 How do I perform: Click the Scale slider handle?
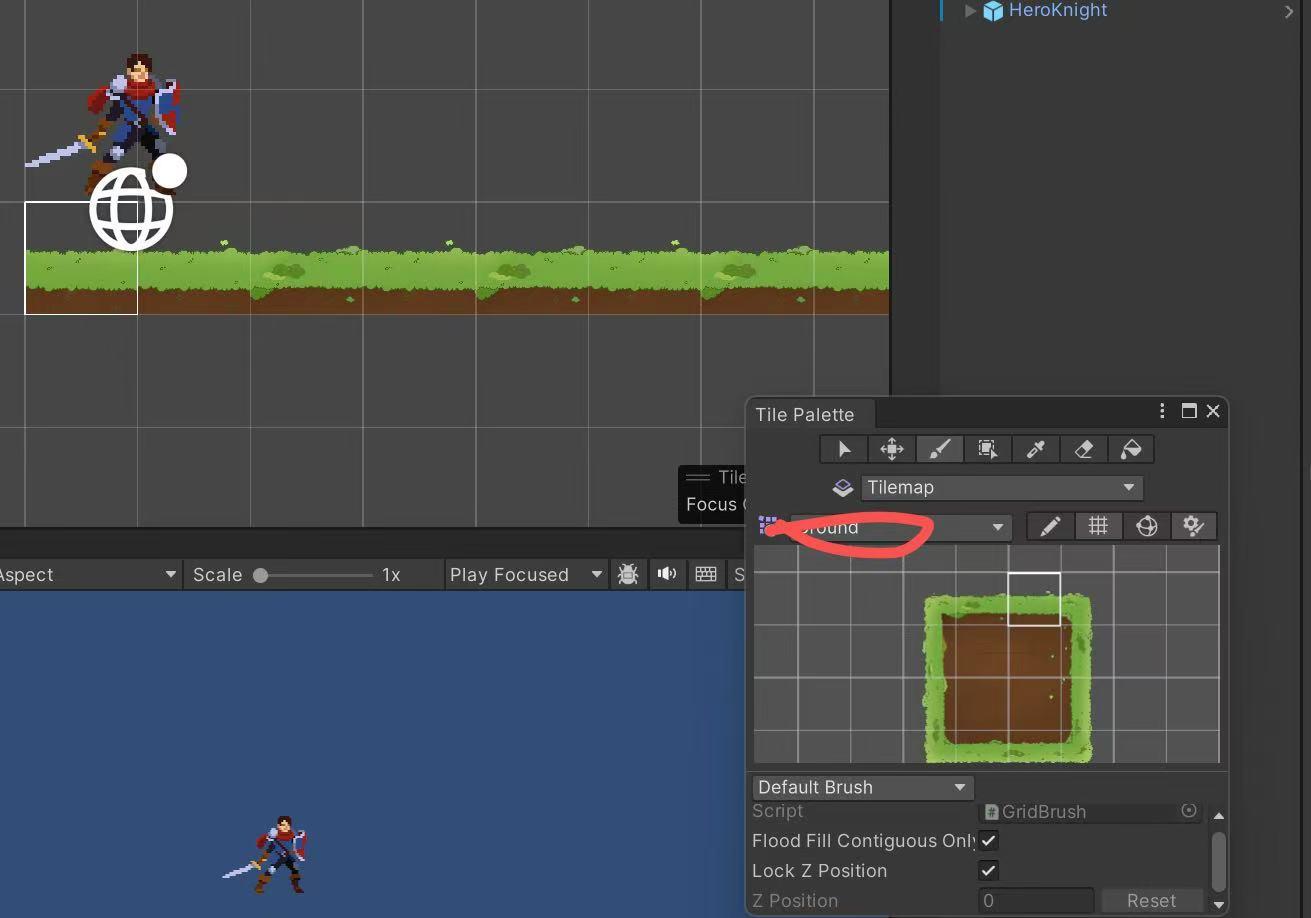tap(261, 575)
